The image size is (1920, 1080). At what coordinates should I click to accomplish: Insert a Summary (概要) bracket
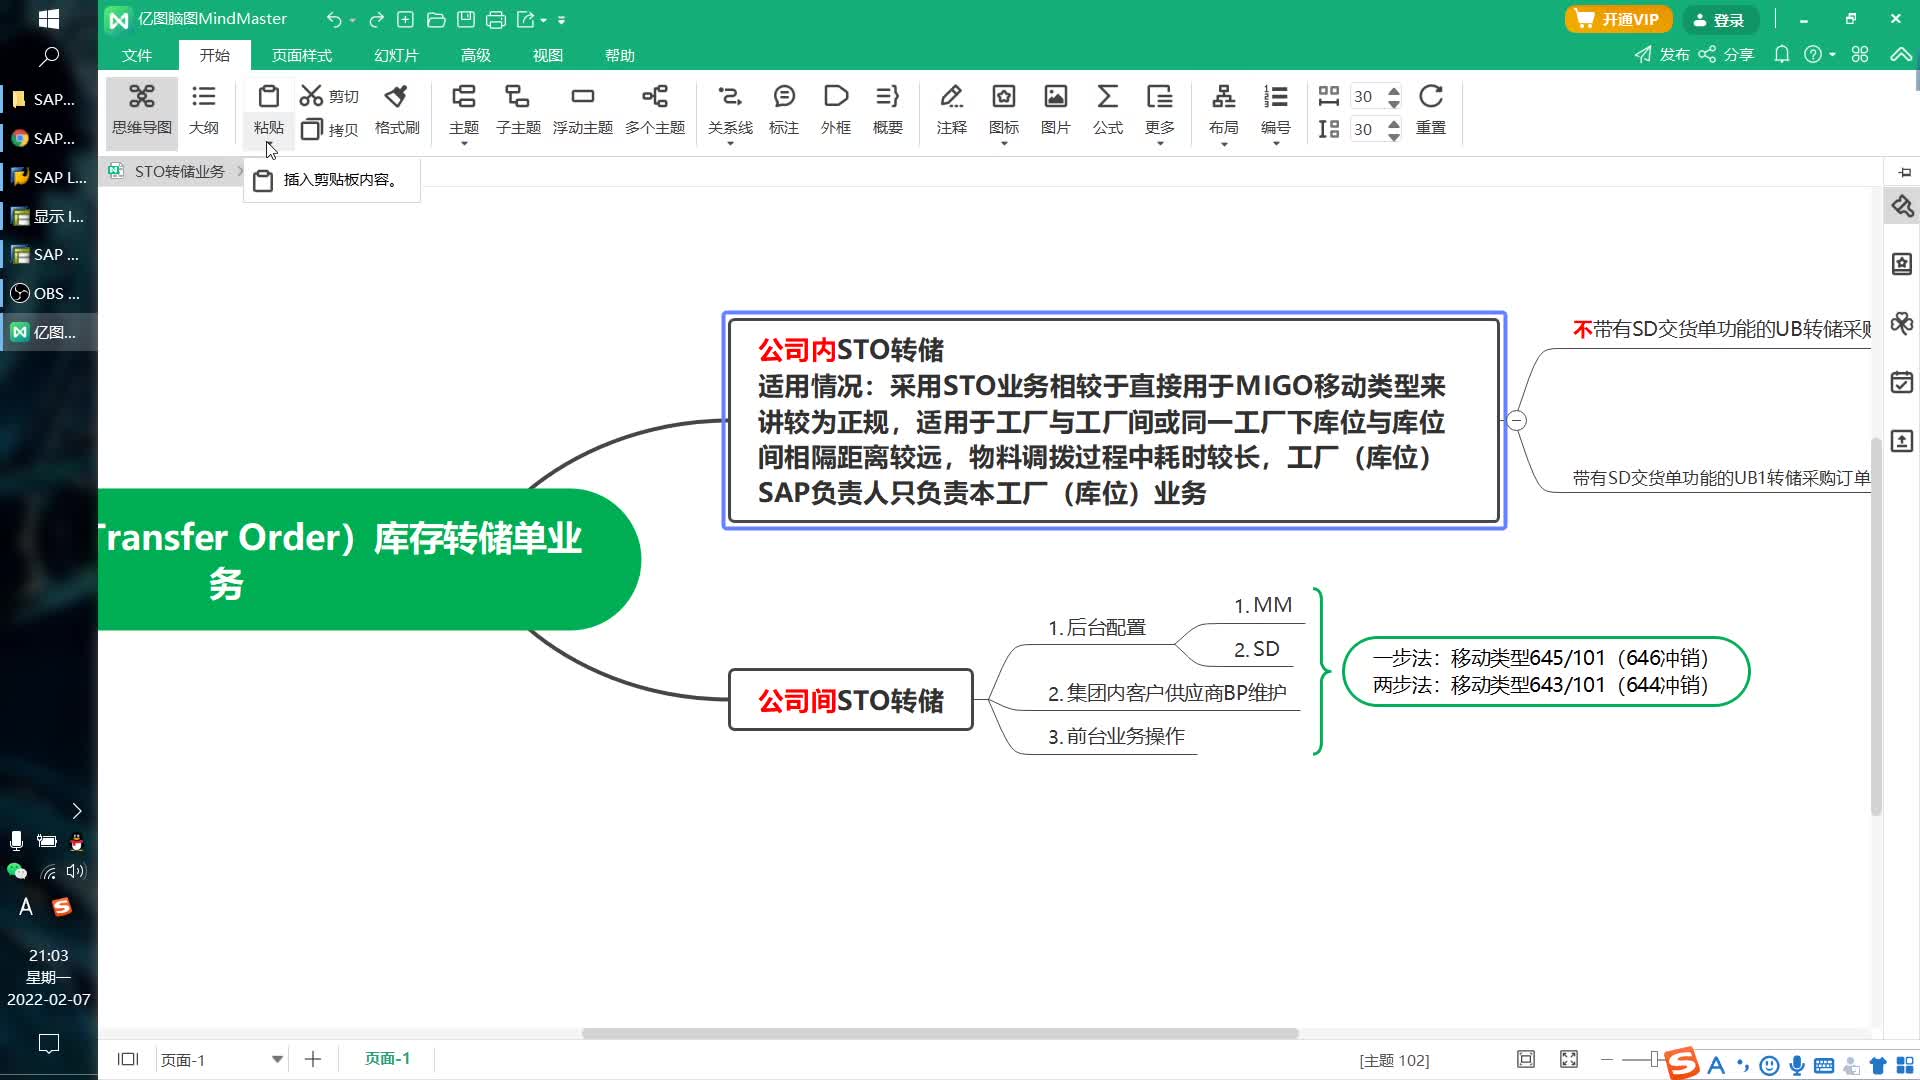pyautogui.click(x=888, y=110)
